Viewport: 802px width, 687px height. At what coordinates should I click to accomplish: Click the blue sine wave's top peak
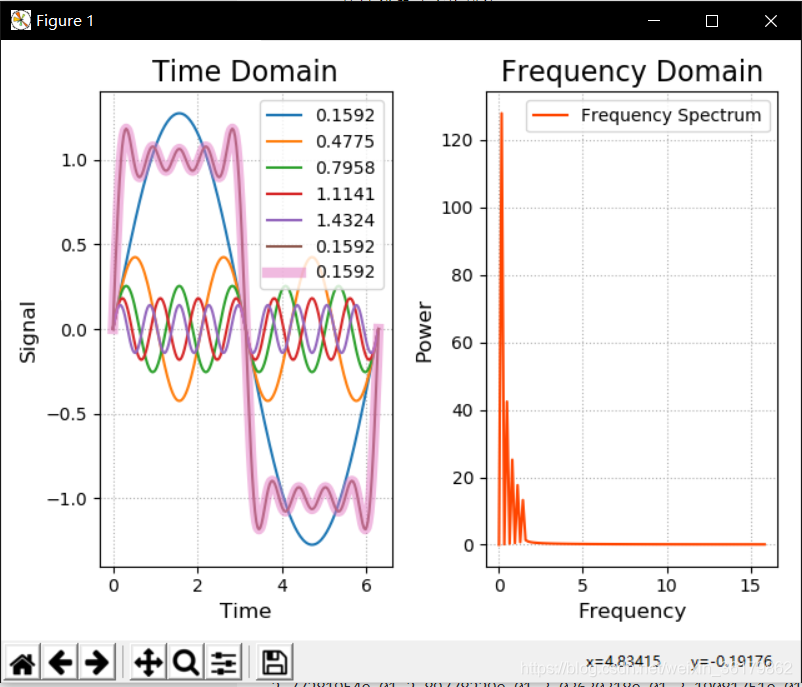coord(179,114)
